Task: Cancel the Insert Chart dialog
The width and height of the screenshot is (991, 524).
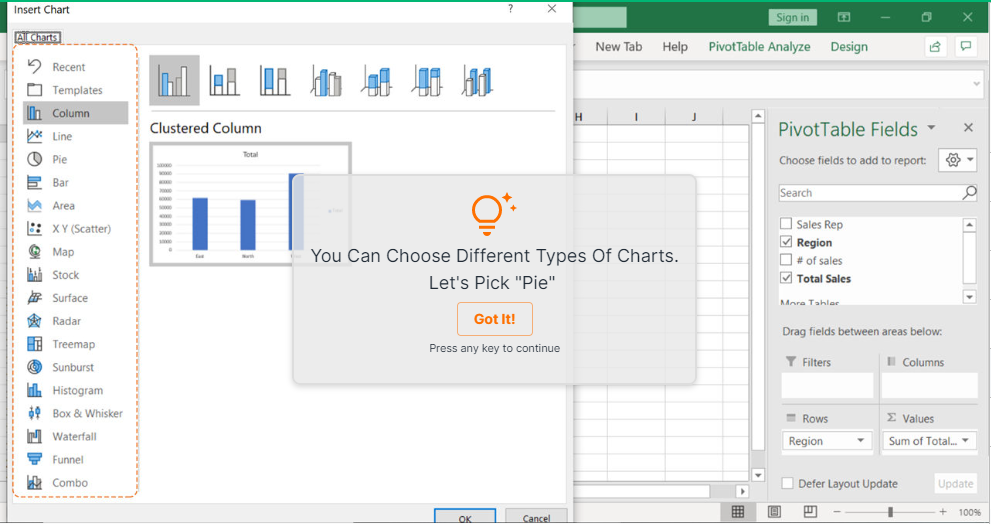Action: point(536,516)
